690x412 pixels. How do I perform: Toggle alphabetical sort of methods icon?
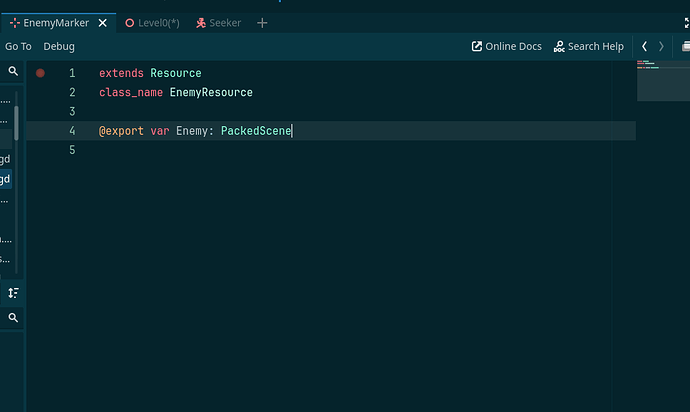[13, 293]
